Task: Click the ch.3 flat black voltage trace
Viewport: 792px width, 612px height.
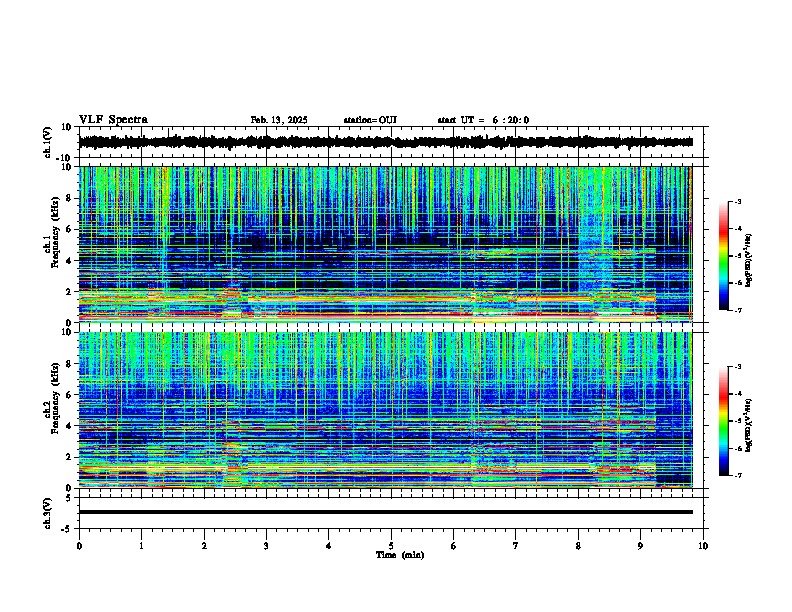Action: pyautogui.click(x=386, y=512)
